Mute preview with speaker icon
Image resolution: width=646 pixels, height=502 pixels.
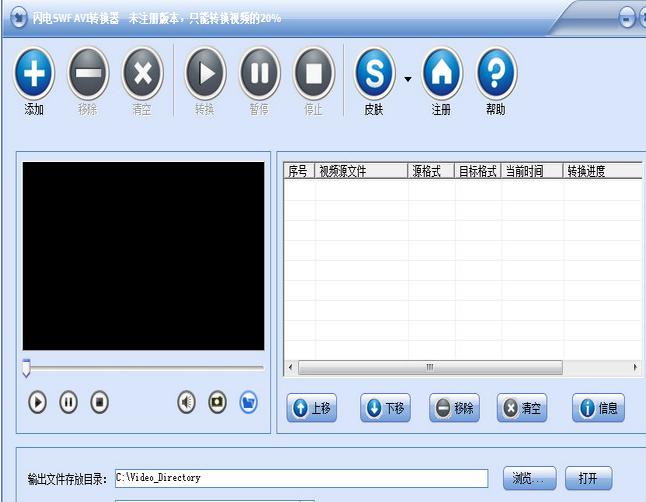click(186, 402)
